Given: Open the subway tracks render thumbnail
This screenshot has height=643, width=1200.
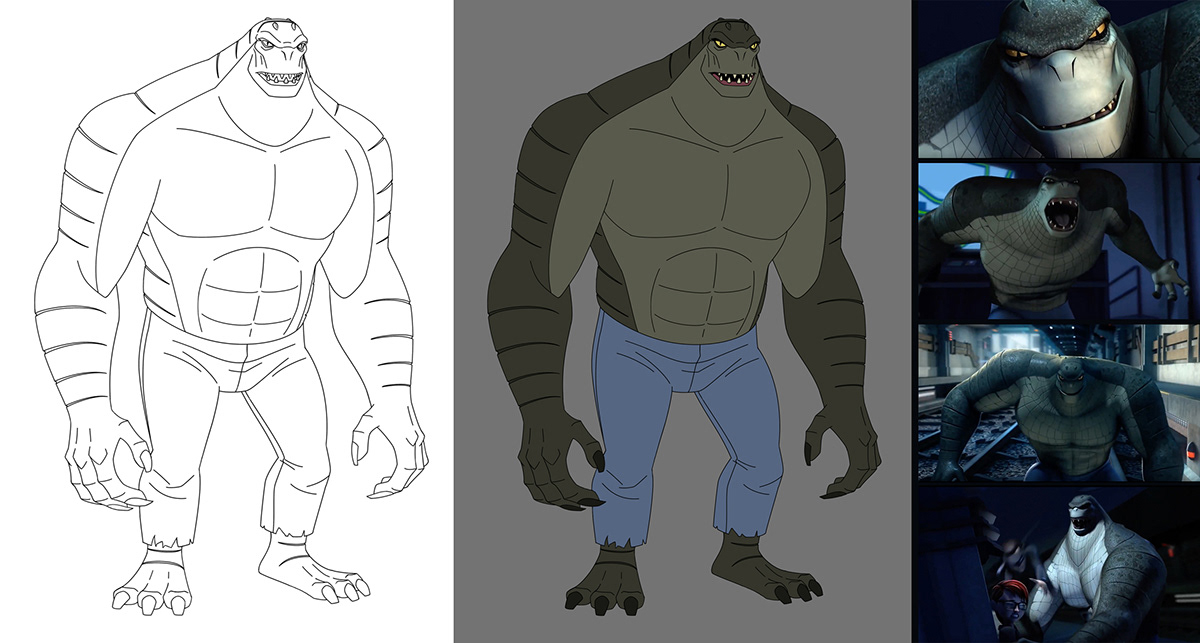Looking at the screenshot, I should click(1059, 402).
